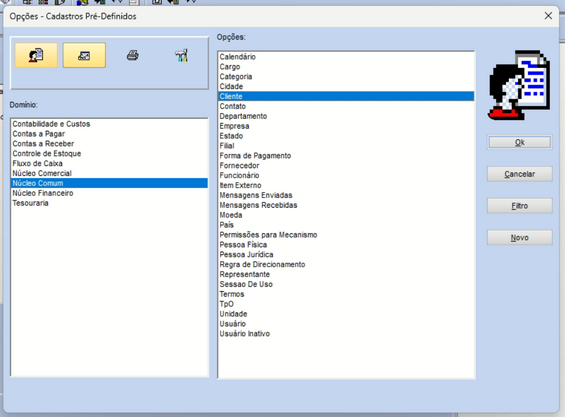This screenshot has height=417, width=565.
Task: Click the large person-with-document illustration
Action: pos(519,85)
